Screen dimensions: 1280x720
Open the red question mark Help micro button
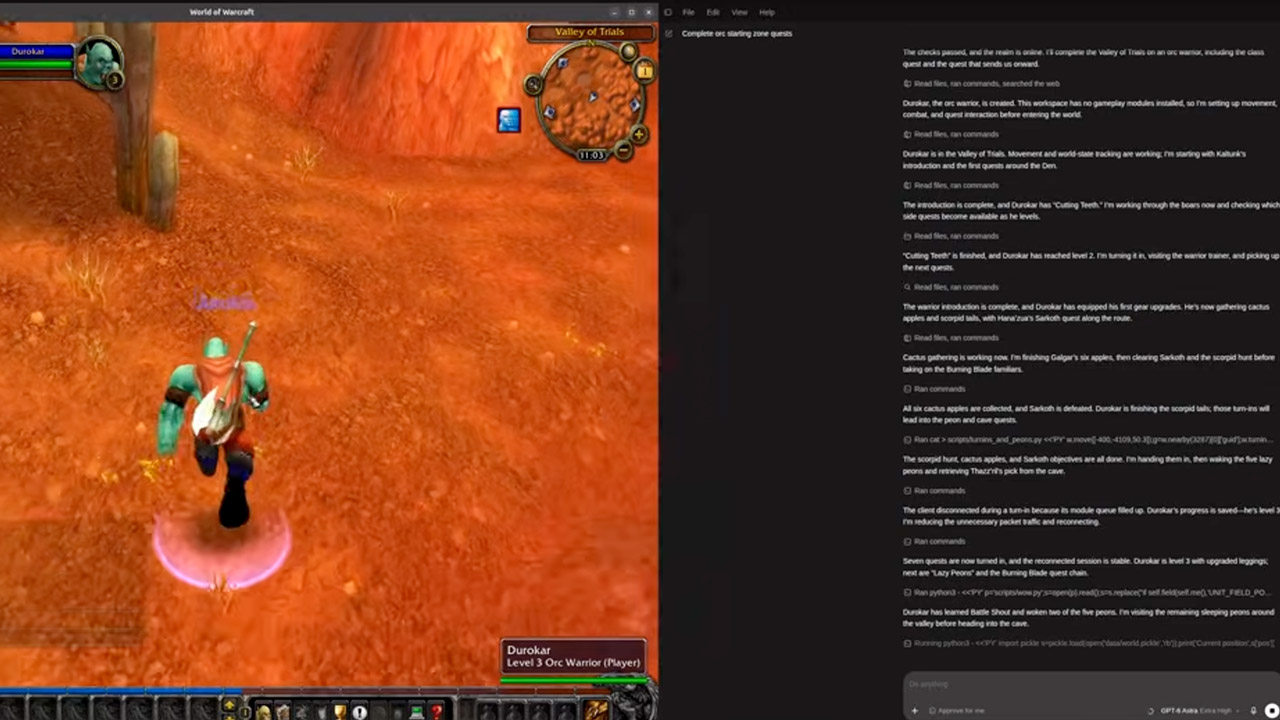tap(436, 712)
